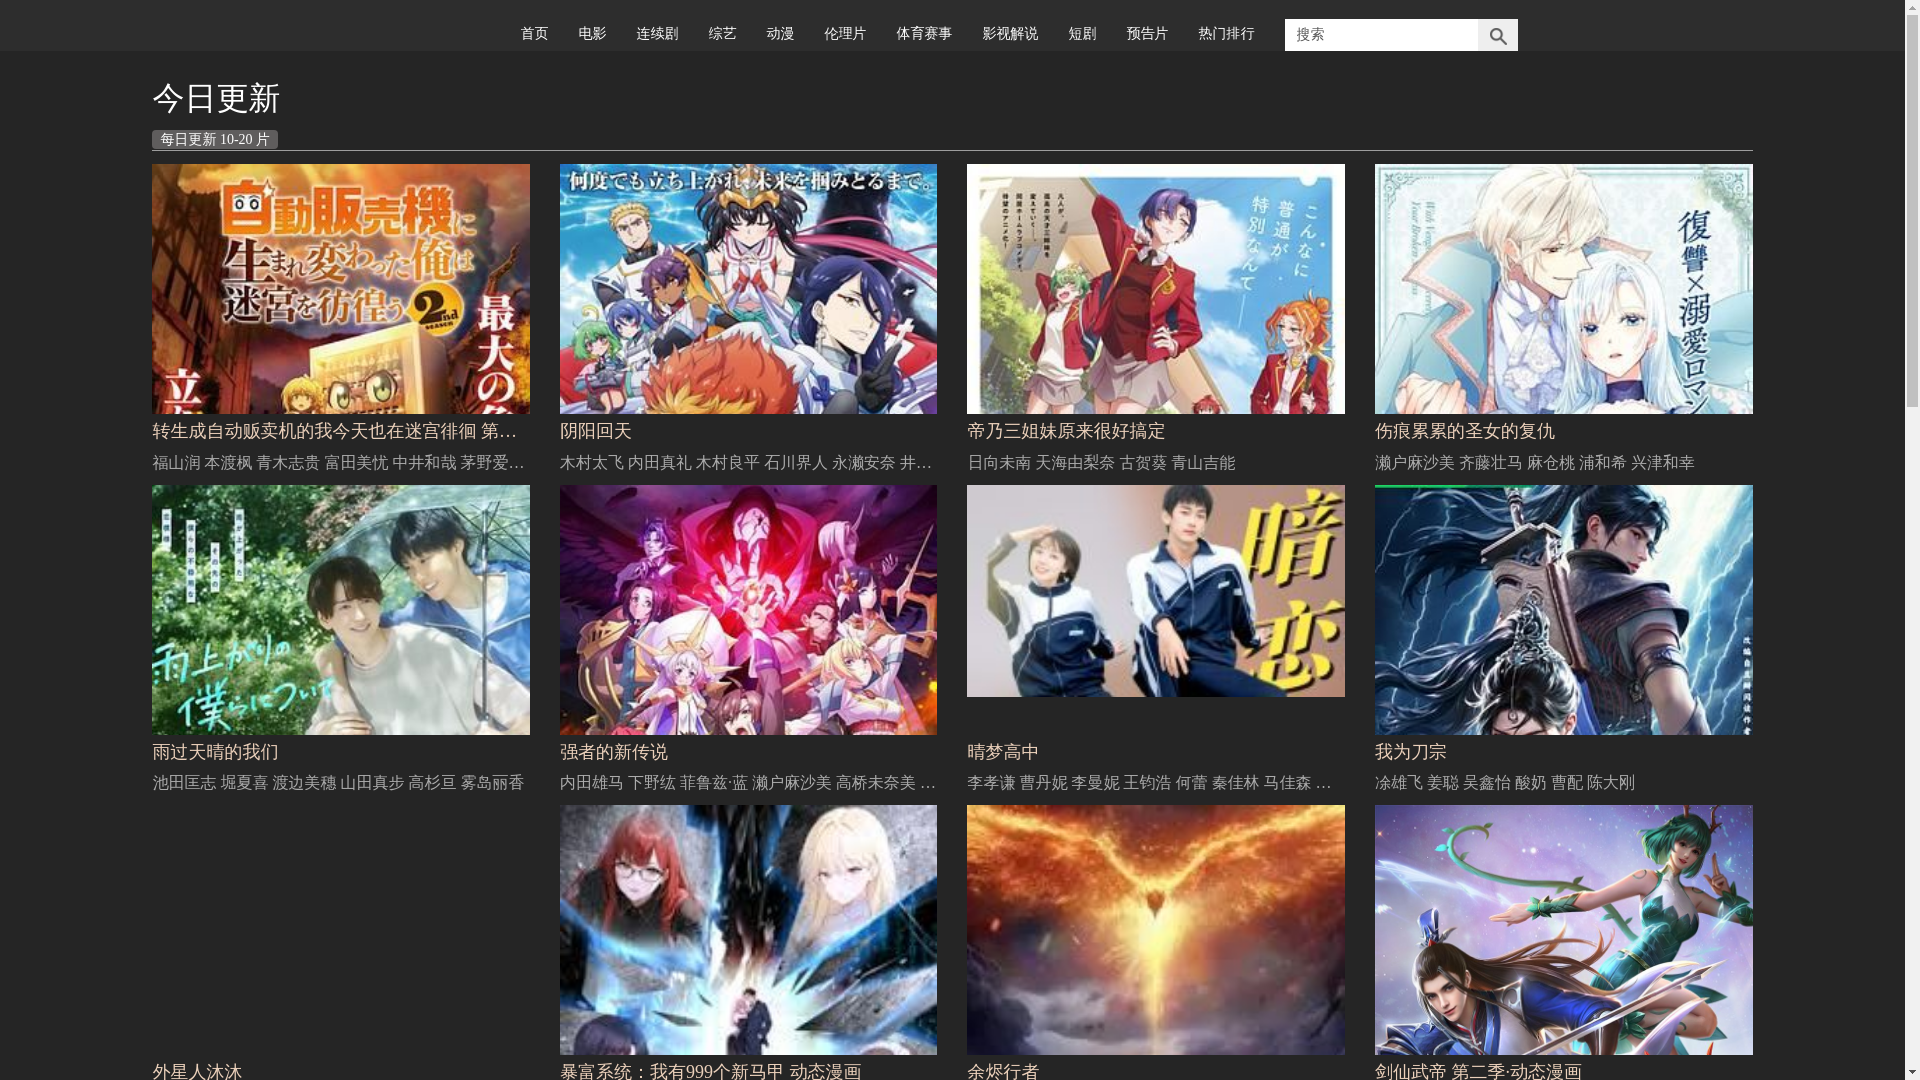Open the 伦理片 menu item
The height and width of the screenshot is (1080, 1920).
pos(845,34)
